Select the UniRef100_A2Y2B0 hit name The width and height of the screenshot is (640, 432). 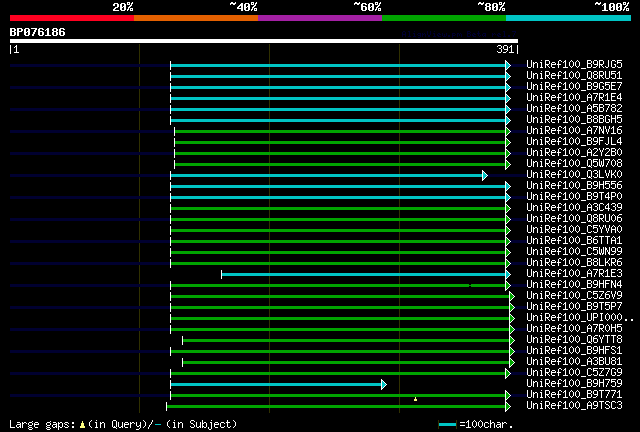pos(574,153)
